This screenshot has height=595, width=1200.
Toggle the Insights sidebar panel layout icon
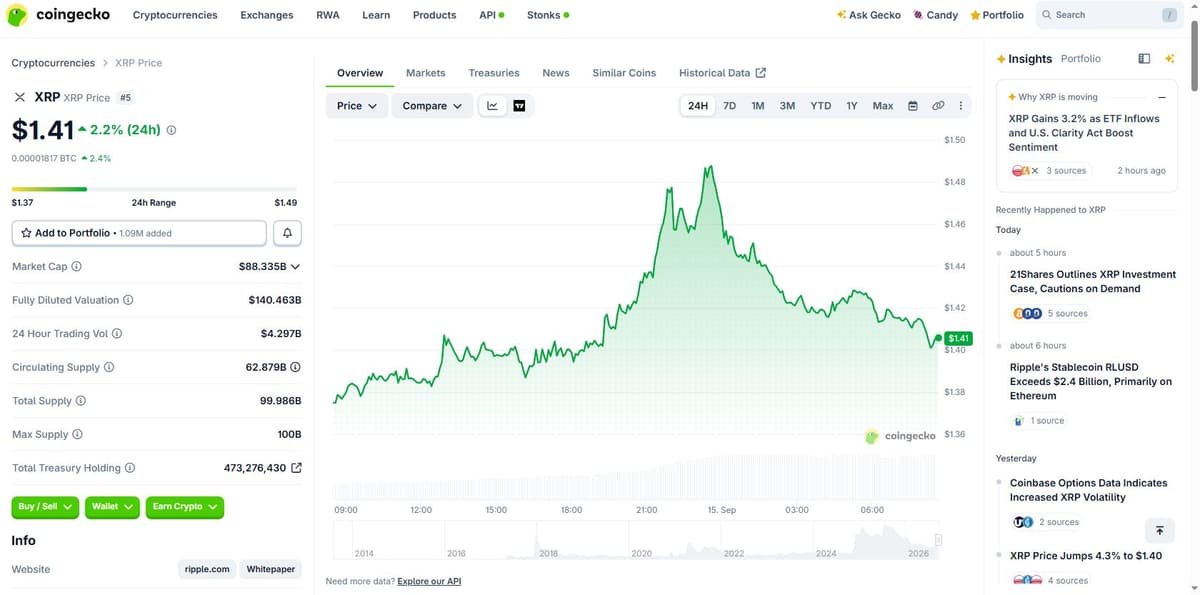coord(1144,59)
